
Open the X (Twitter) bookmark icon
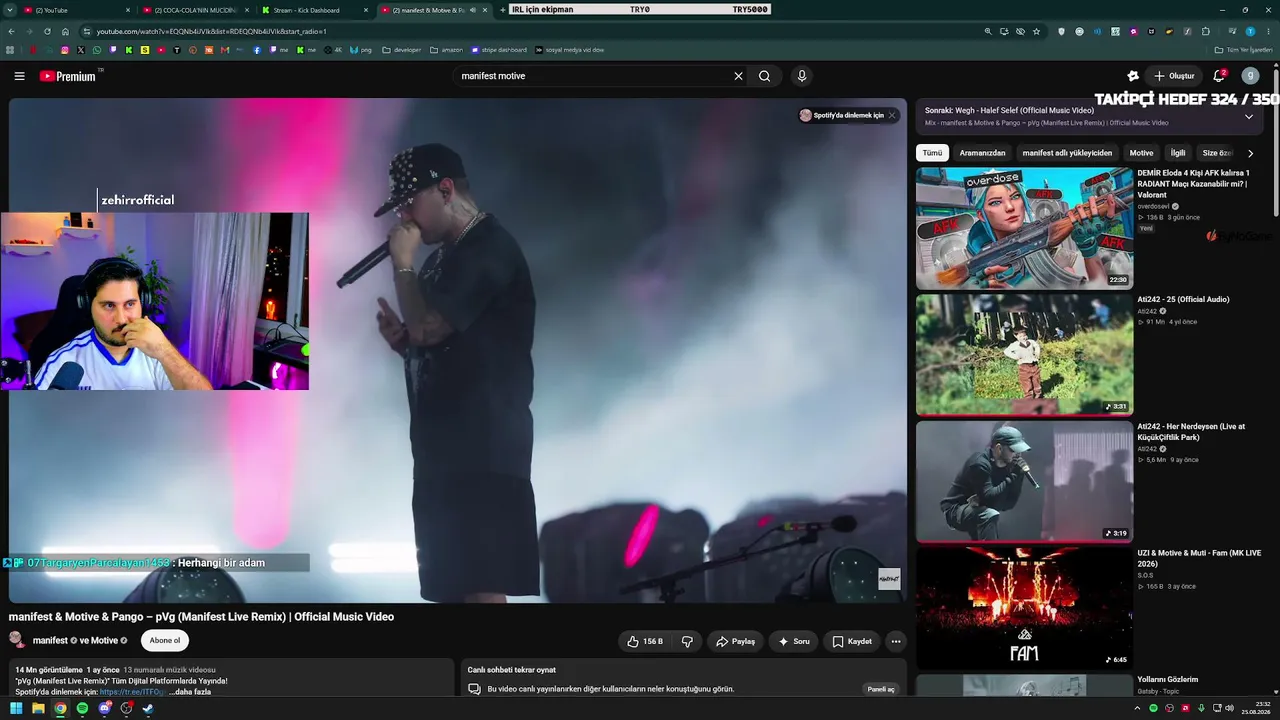pyautogui.click(x=81, y=50)
